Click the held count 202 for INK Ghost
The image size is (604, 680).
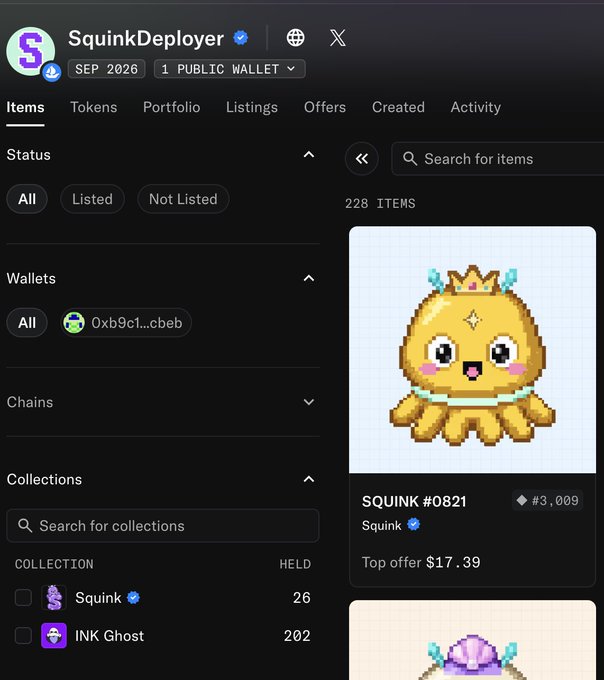[x=297, y=636]
